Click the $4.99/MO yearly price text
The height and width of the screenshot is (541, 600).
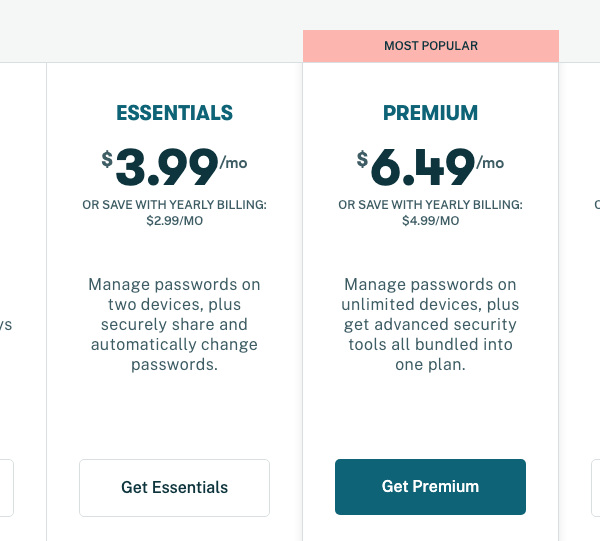(430, 221)
